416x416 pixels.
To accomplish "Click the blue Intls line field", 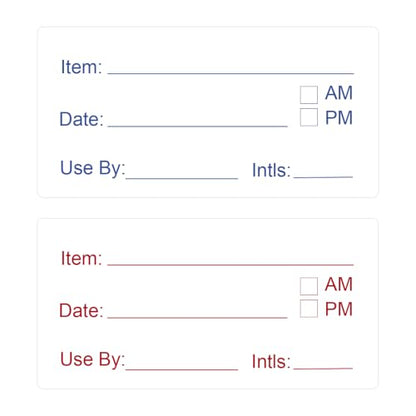I will point(323,177).
